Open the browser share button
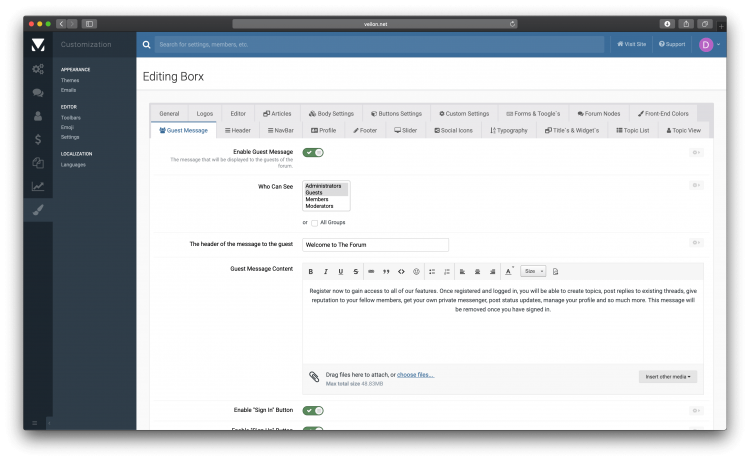 click(x=686, y=23)
